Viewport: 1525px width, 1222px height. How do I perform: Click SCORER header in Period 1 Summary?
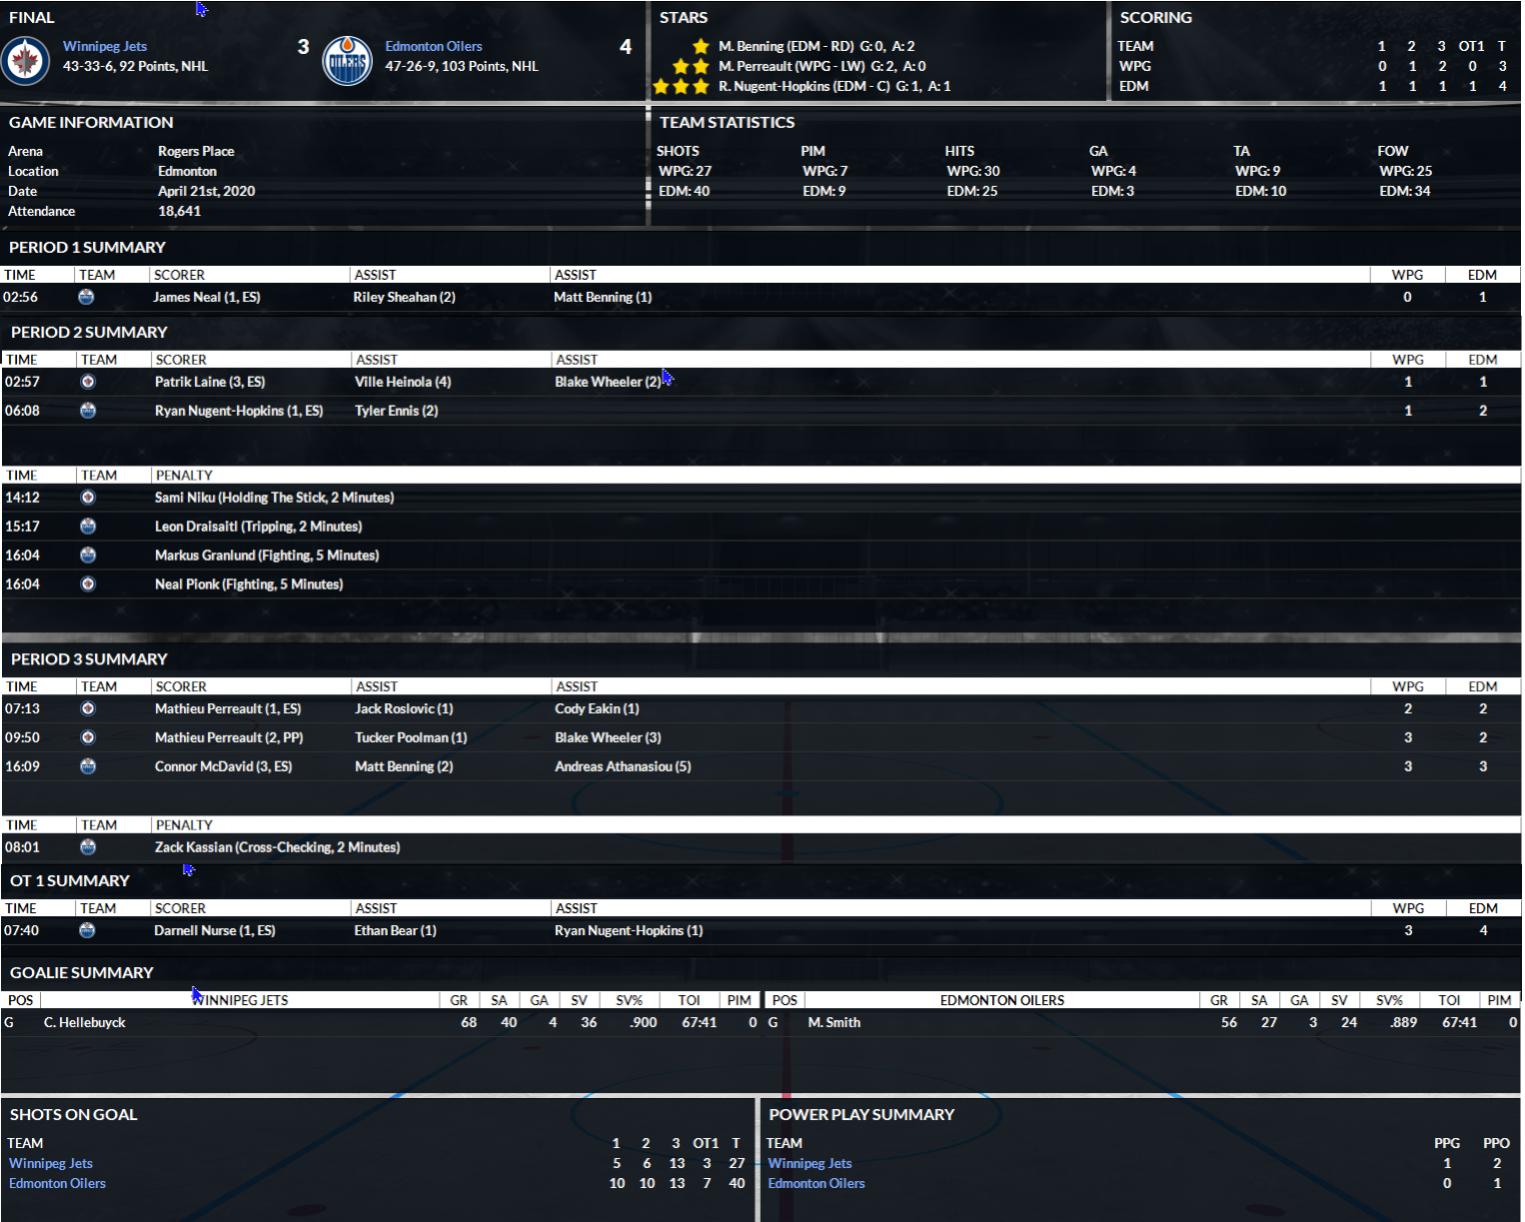click(x=179, y=275)
